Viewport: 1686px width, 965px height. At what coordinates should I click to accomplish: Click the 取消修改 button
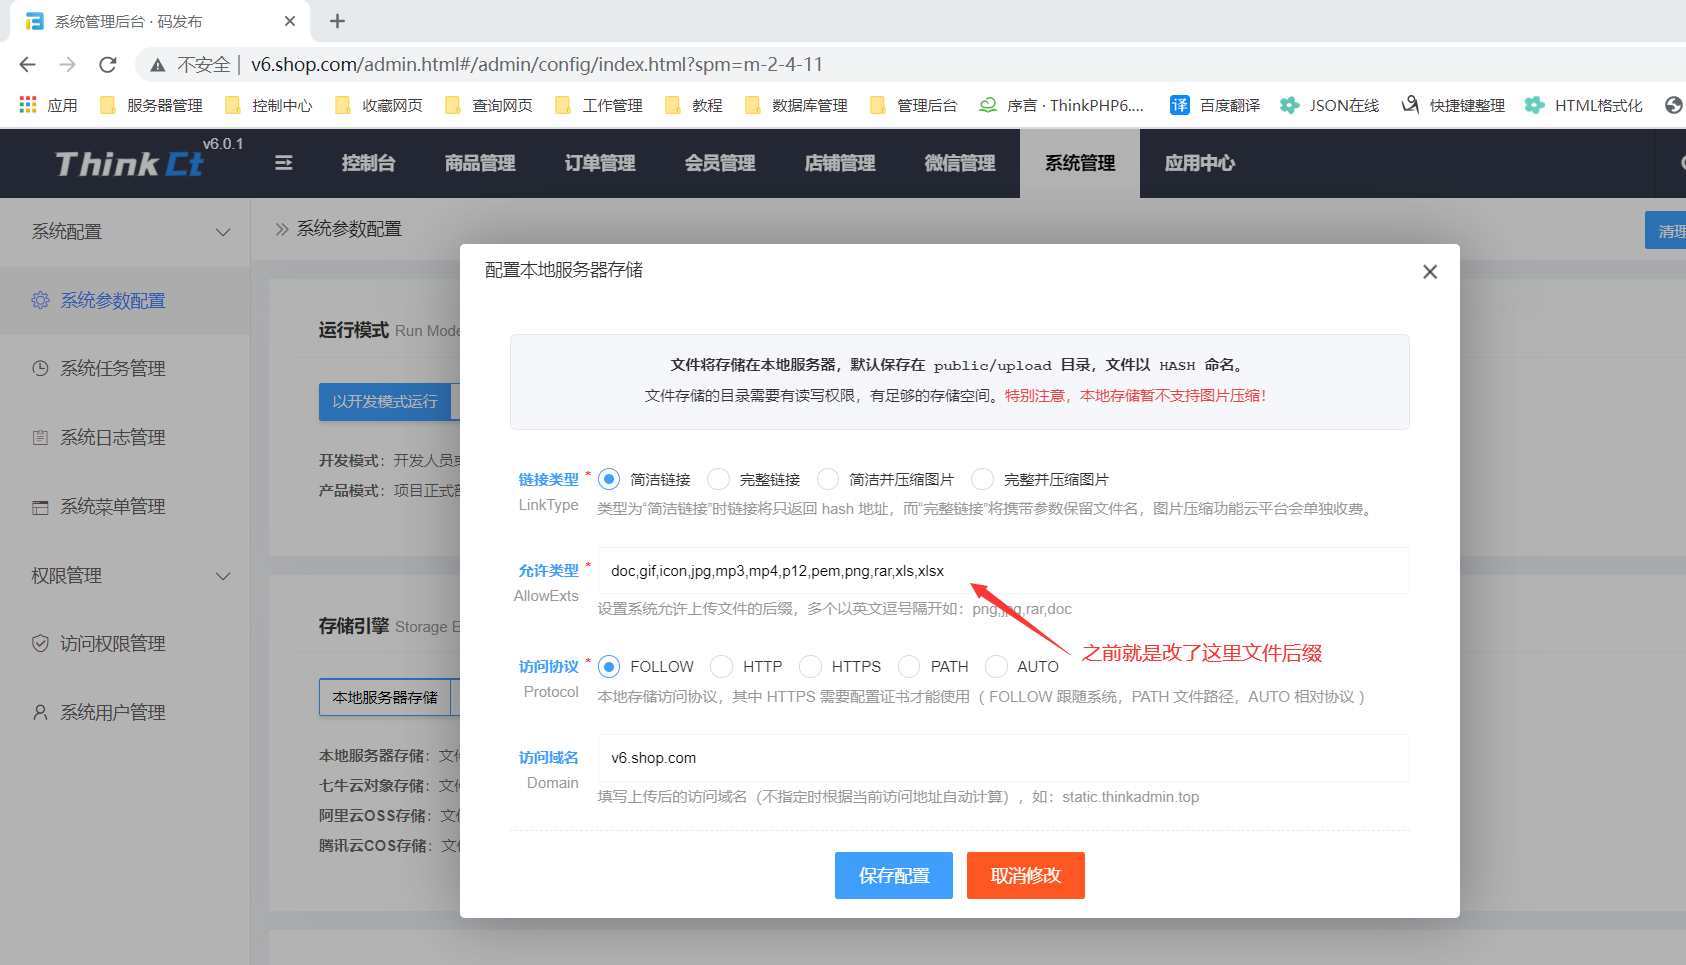1026,876
